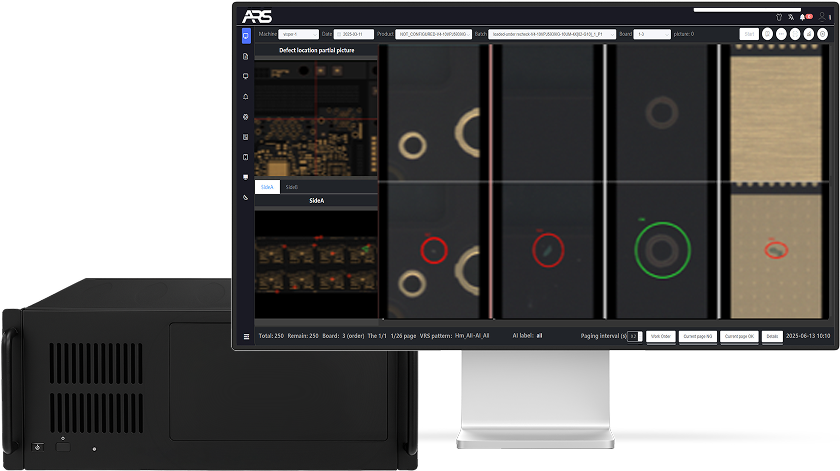Click the Start button
Viewport: 840px width, 471px height.
point(748,34)
